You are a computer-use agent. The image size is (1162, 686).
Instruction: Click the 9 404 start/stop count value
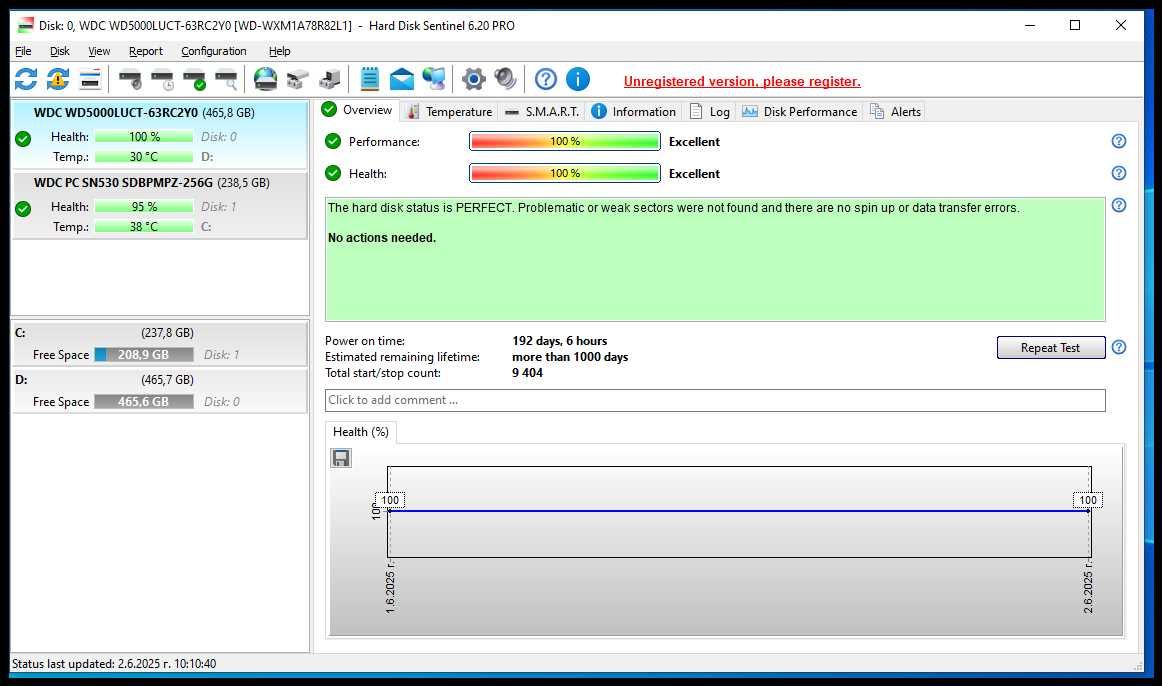pos(527,373)
